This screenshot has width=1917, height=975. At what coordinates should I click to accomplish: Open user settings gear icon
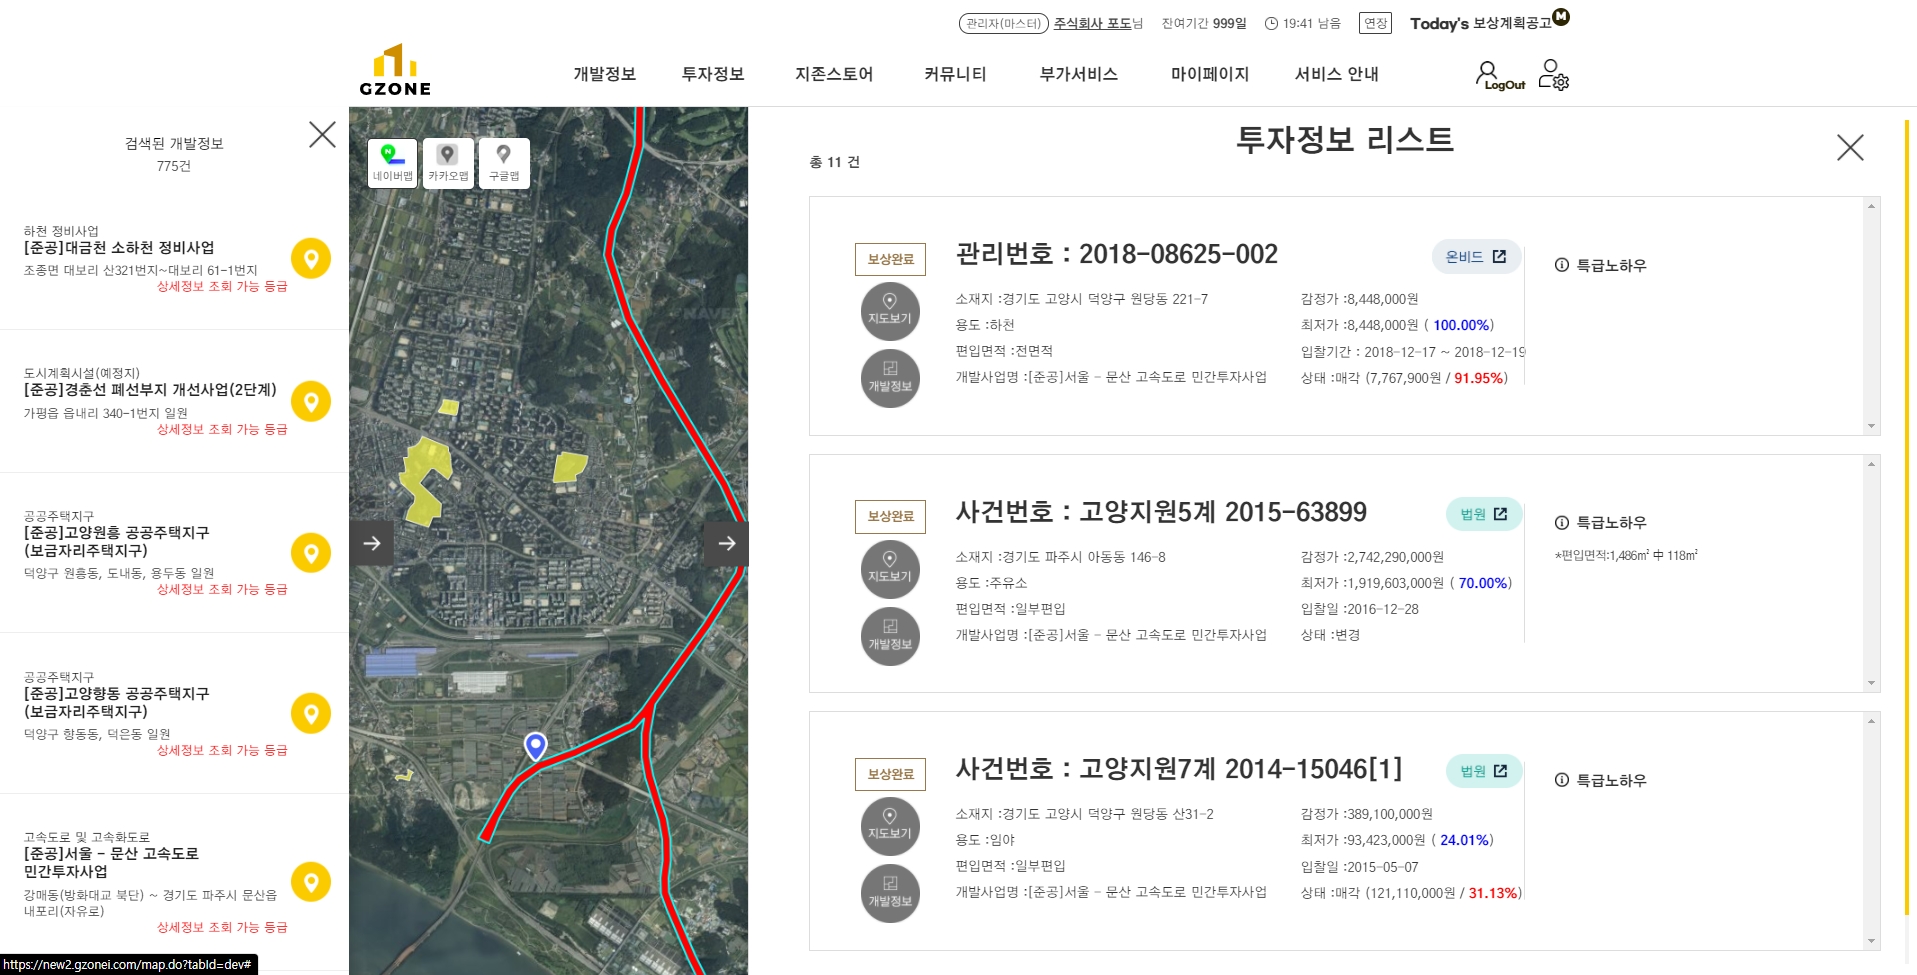click(x=1554, y=74)
